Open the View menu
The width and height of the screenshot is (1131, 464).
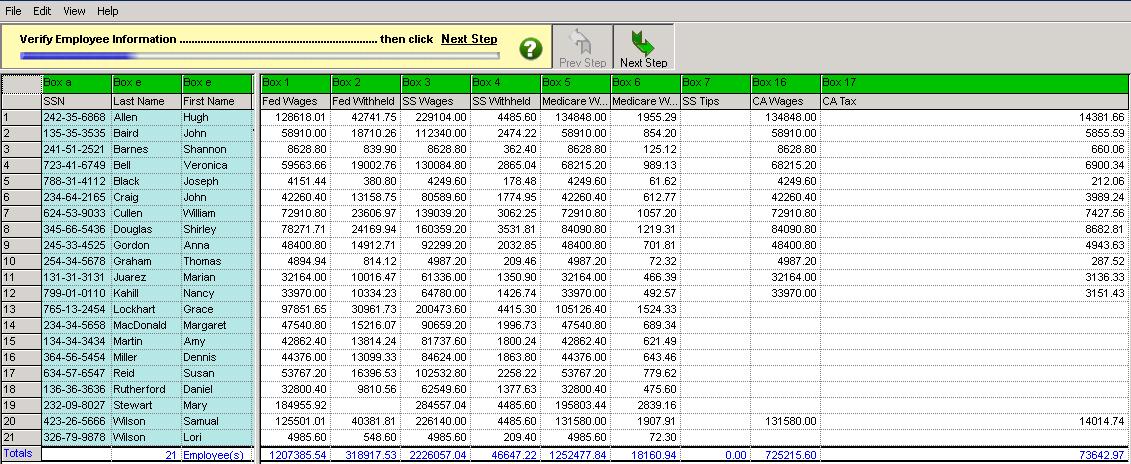pos(74,11)
